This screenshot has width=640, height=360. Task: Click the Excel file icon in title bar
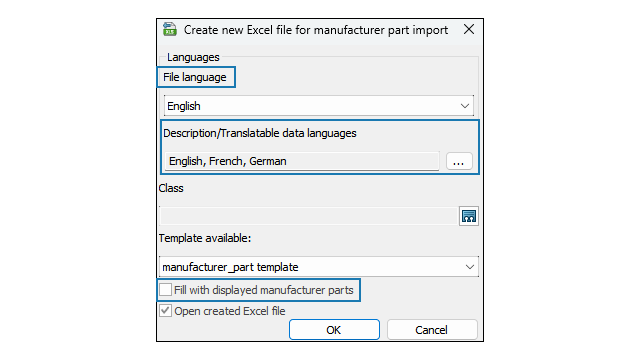(170, 30)
